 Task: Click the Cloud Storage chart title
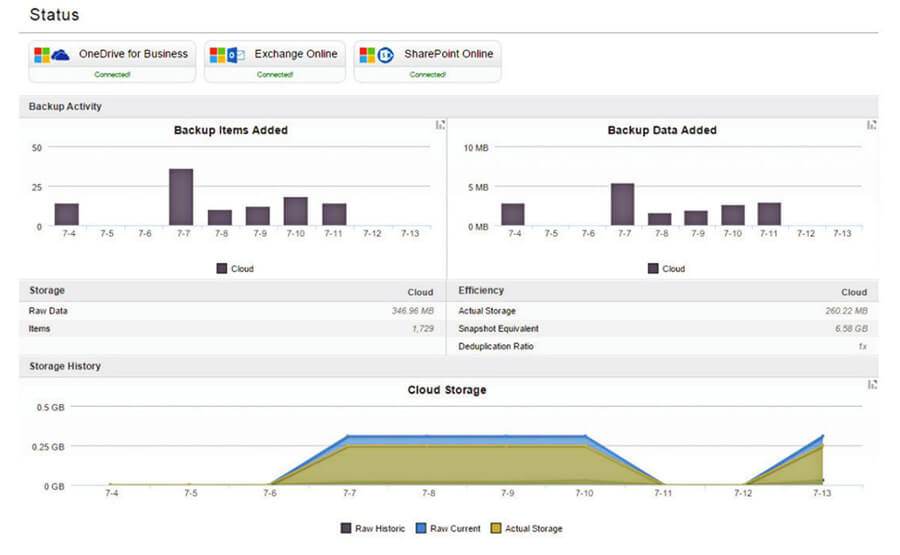[x=447, y=390]
